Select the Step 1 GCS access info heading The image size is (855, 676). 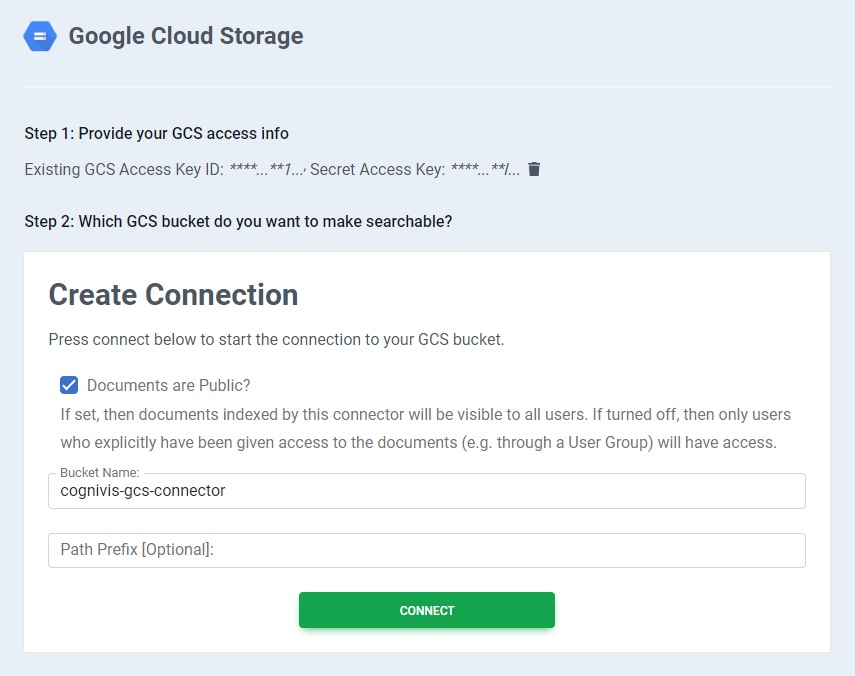point(156,133)
